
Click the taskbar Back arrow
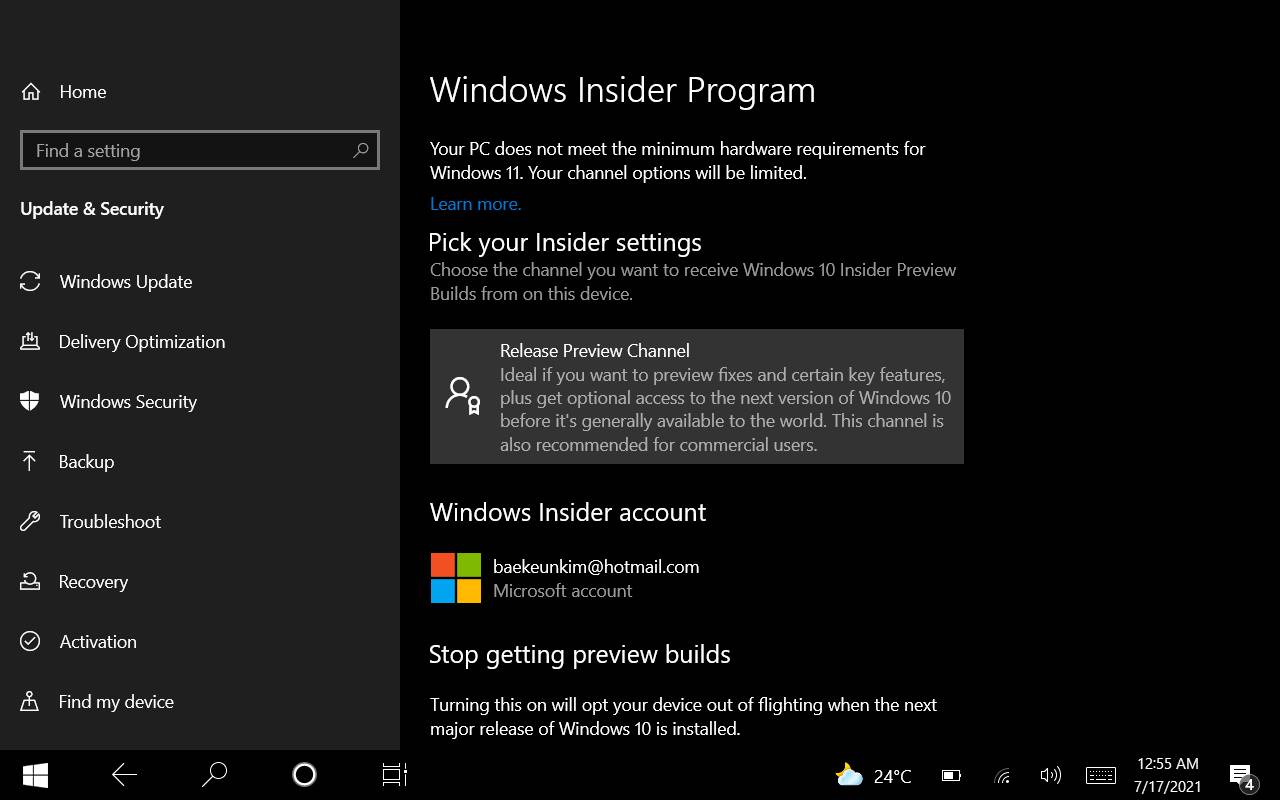[x=125, y=775]
